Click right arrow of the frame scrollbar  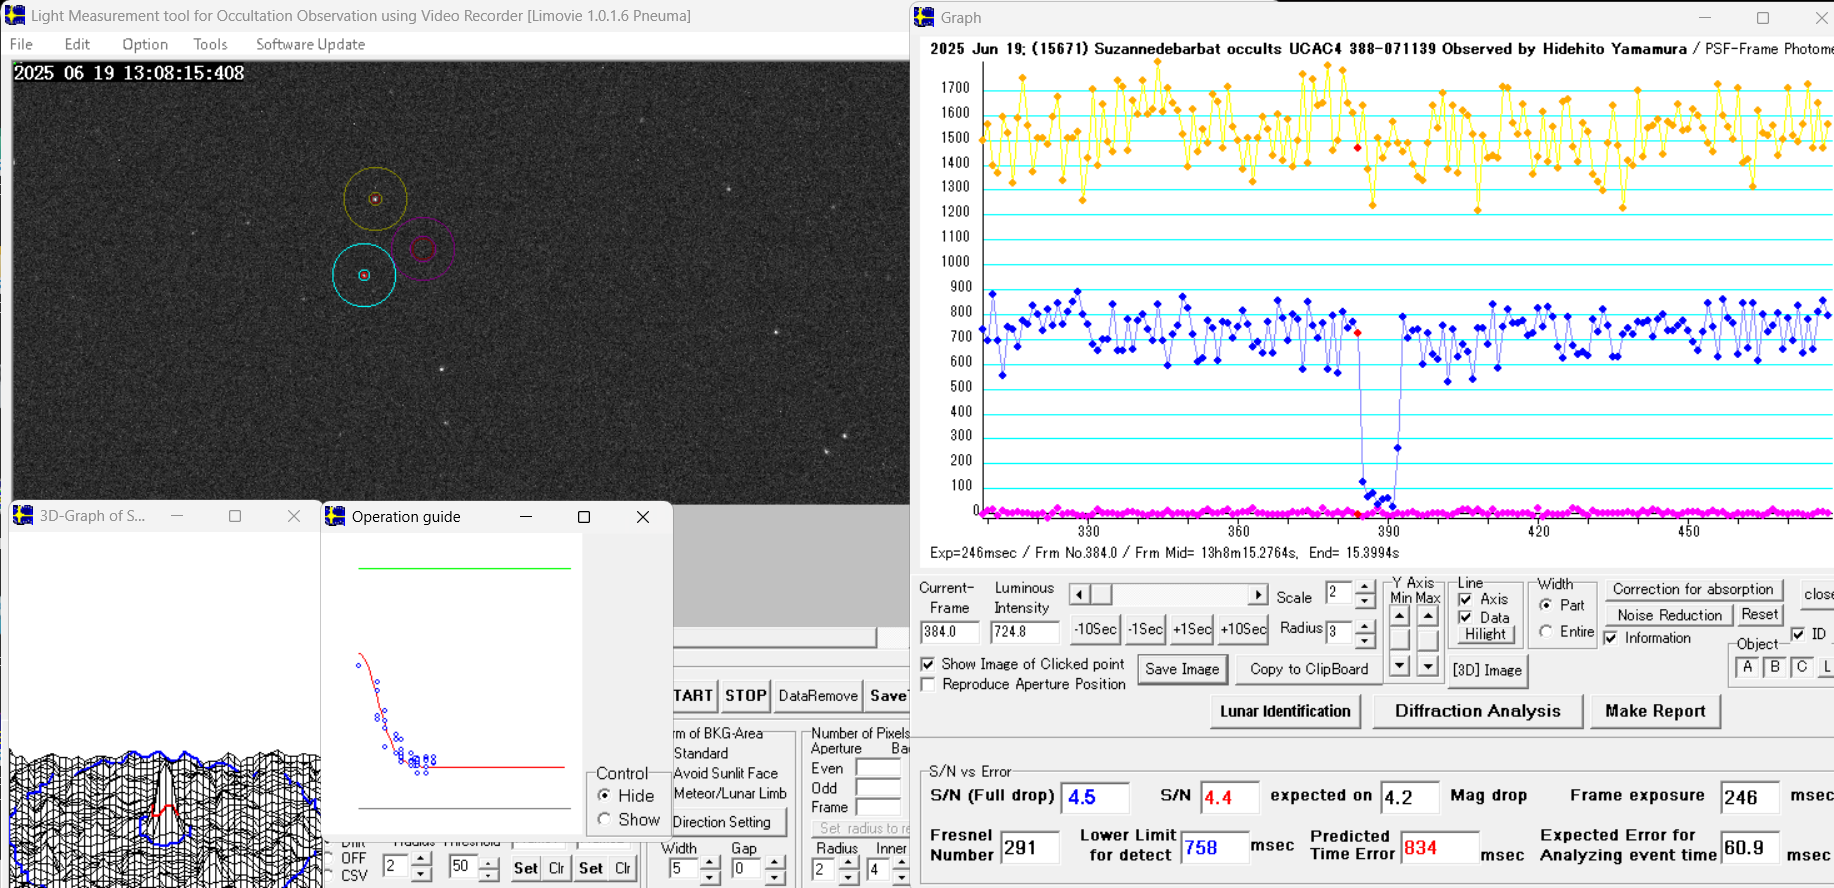1258,595
